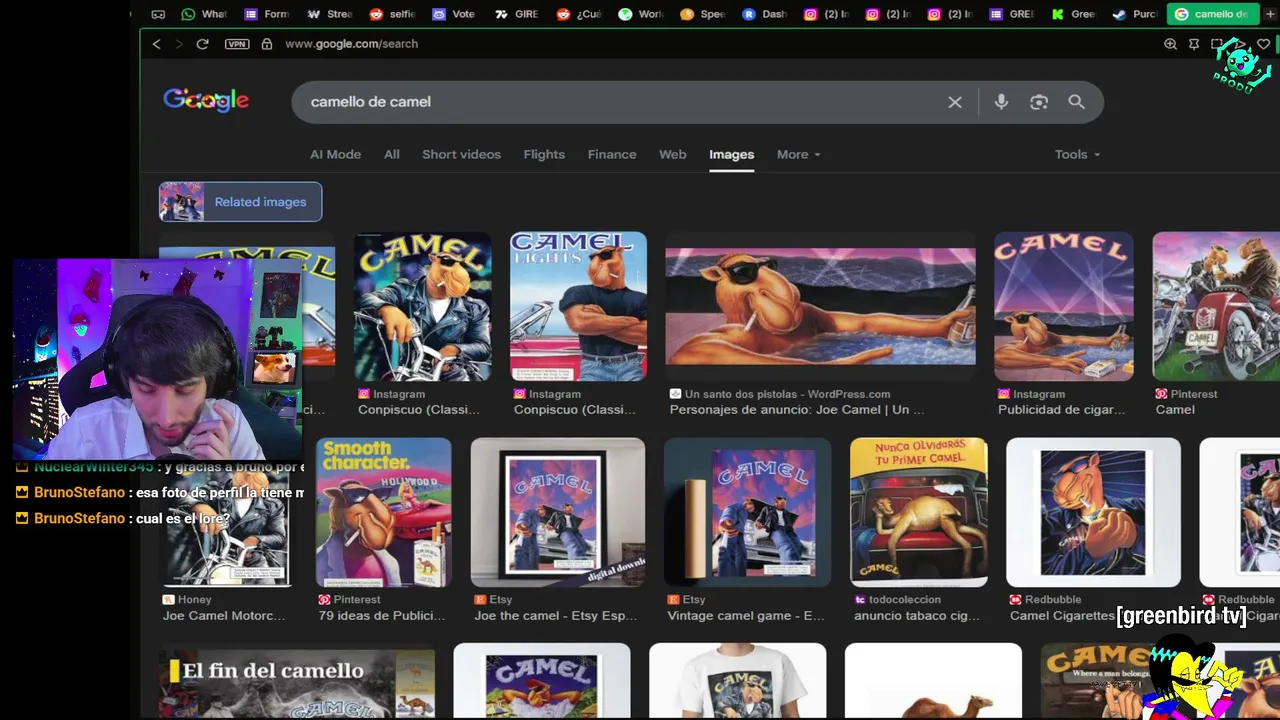Open the ¿Cuá Reddit browser tab

[x=578, y=14]
